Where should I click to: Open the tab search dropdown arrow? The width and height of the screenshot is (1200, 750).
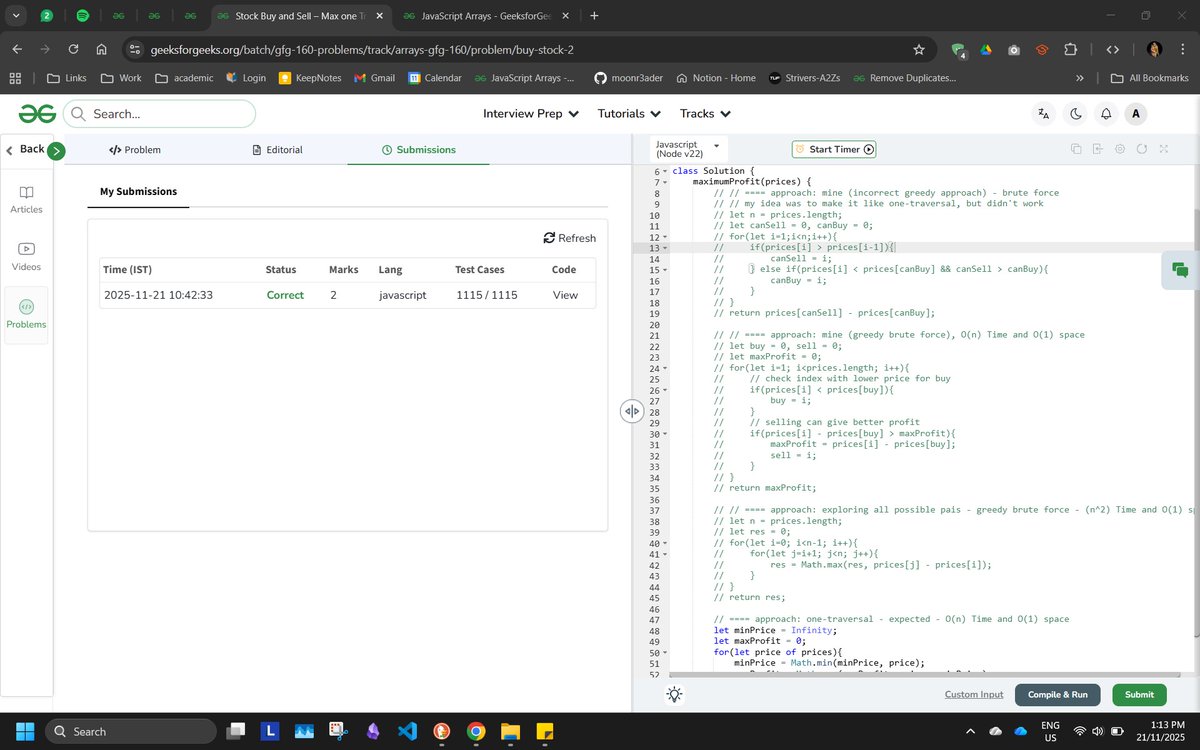pyautogui.click(x=17, y=16)
